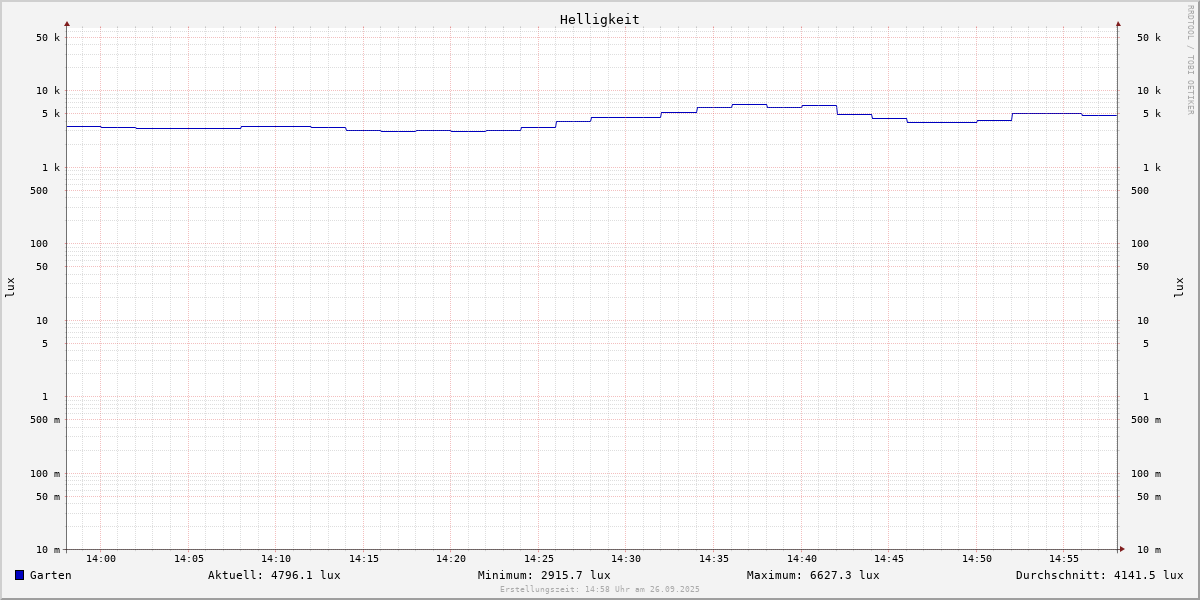Click the 14:40 tick label

[801, 559]
